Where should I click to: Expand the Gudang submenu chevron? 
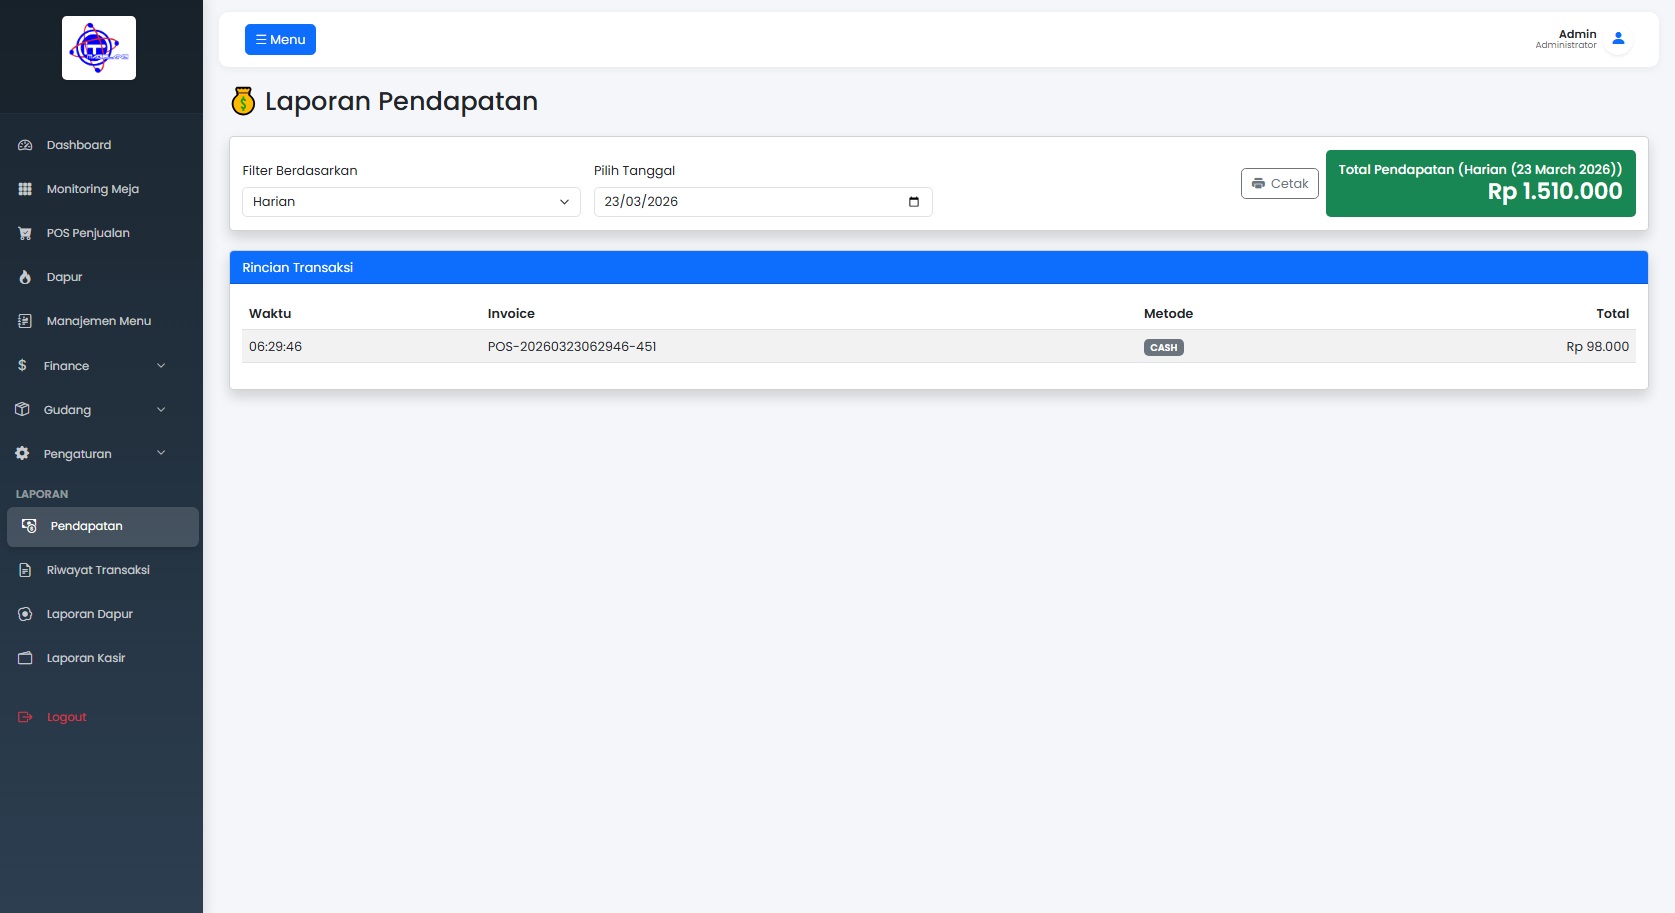click(161, 409)
